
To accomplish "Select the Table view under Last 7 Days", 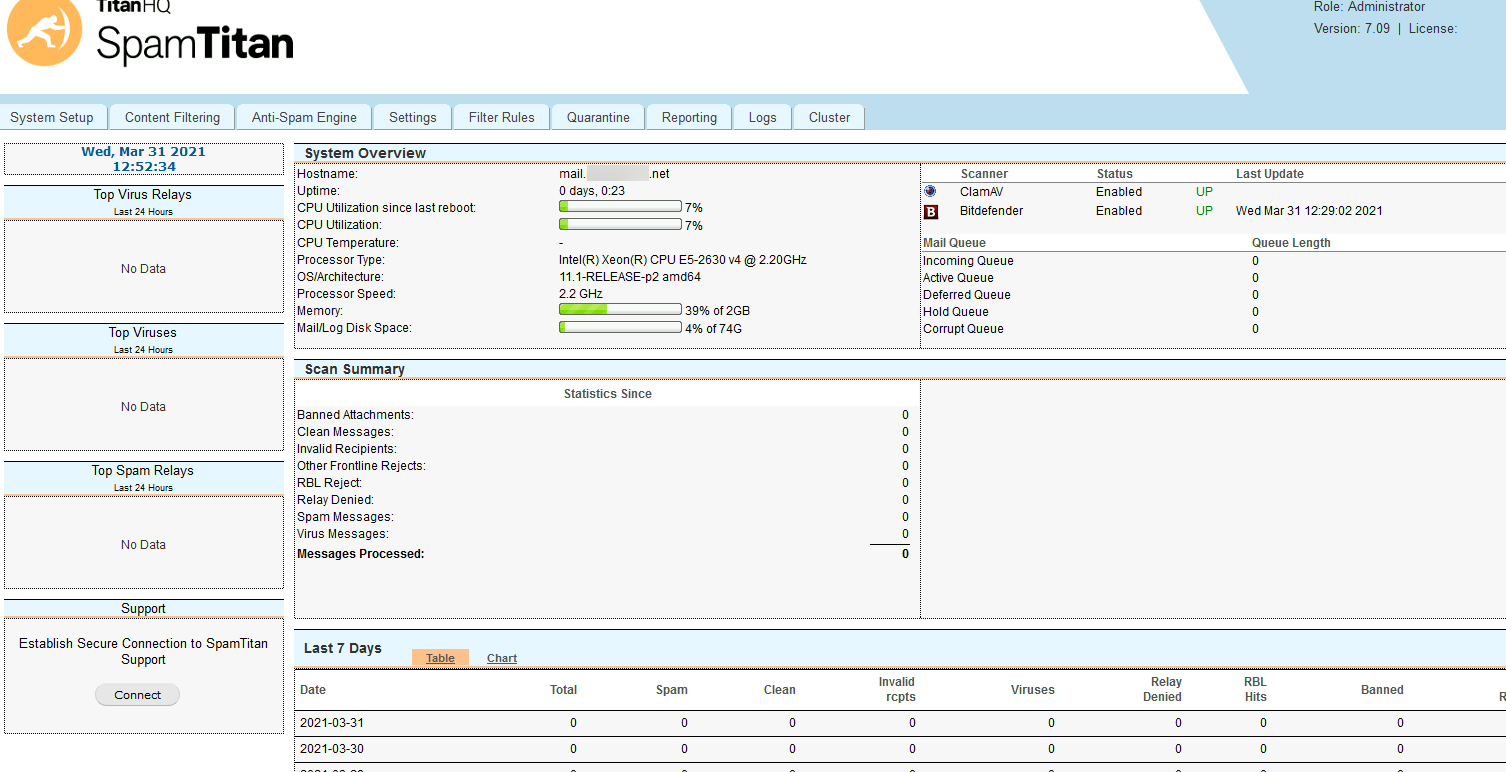I will [x=440, y=658].
